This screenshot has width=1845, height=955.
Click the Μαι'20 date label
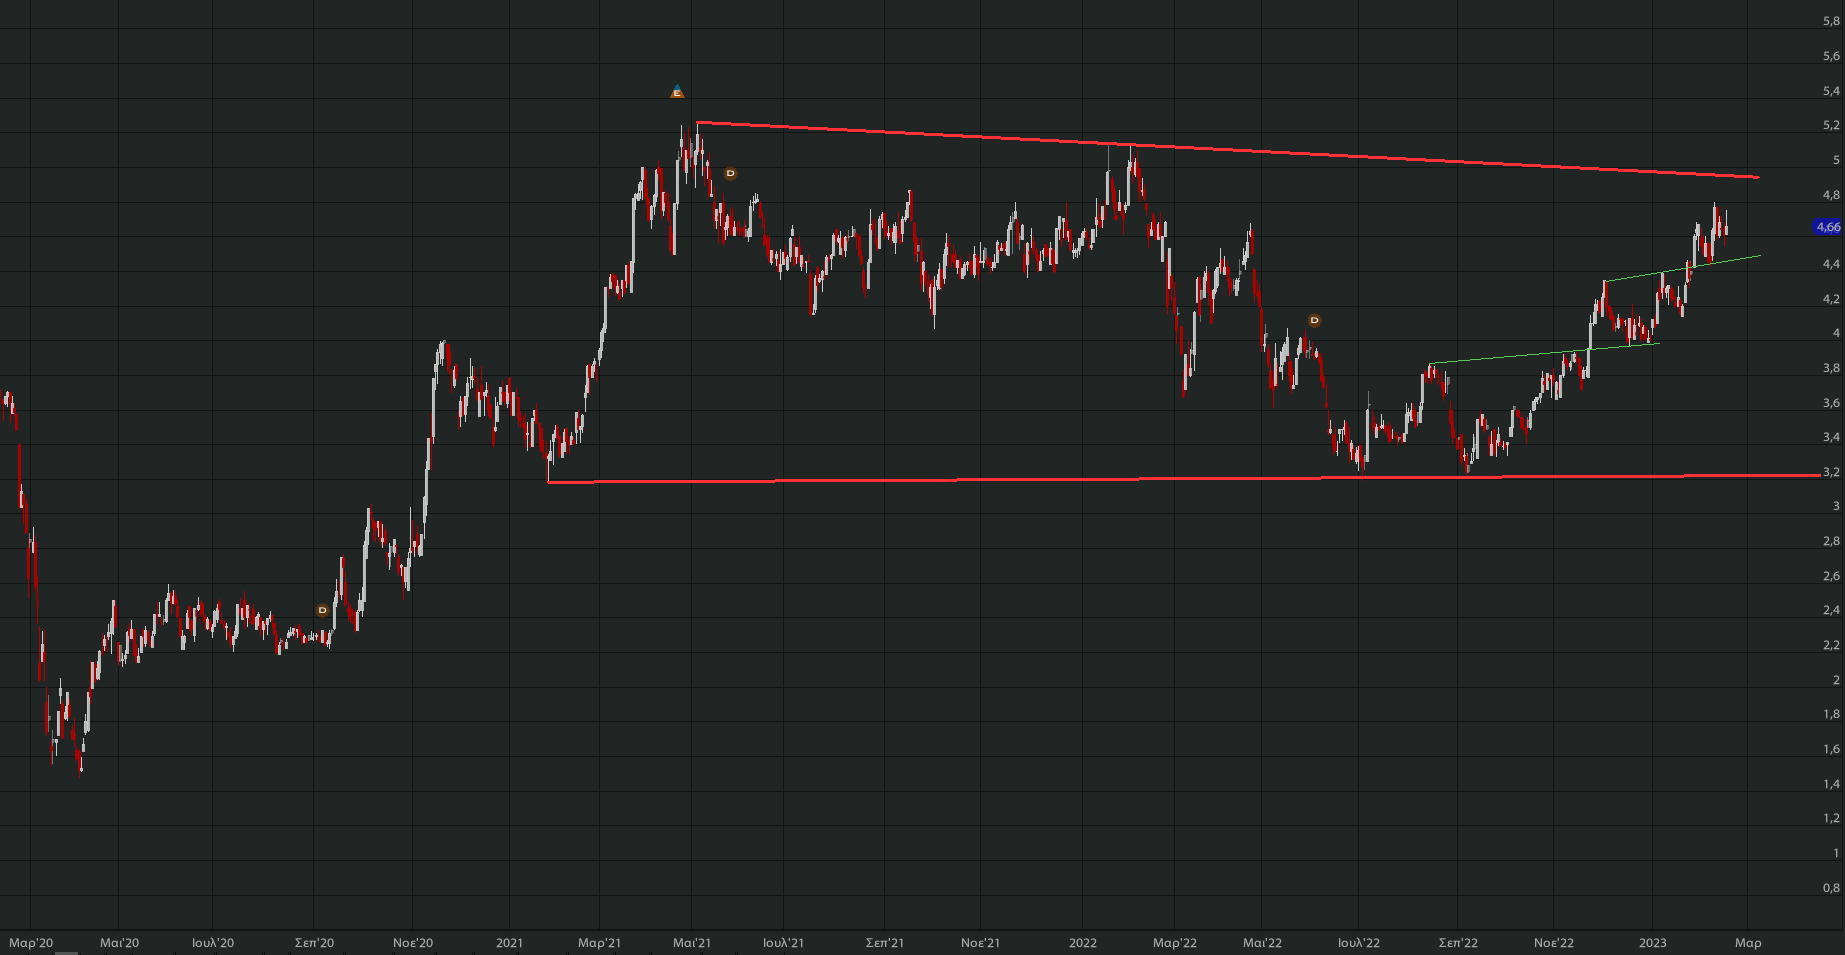tap(120, 942)
